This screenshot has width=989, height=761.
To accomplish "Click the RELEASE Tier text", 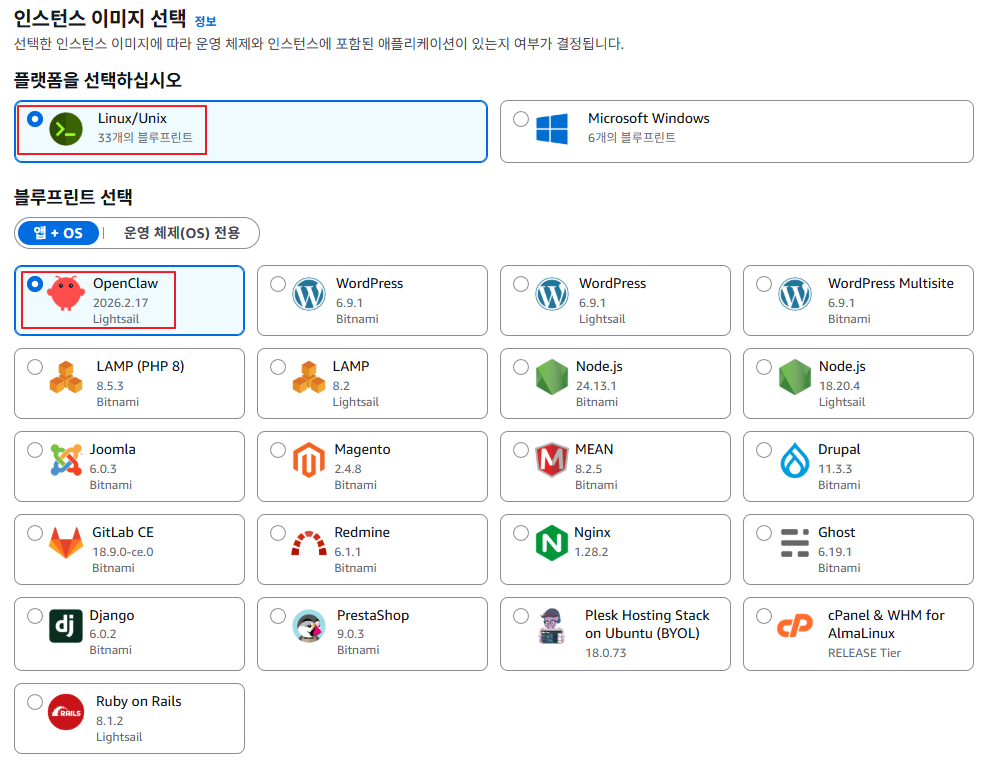I will 864,653.
